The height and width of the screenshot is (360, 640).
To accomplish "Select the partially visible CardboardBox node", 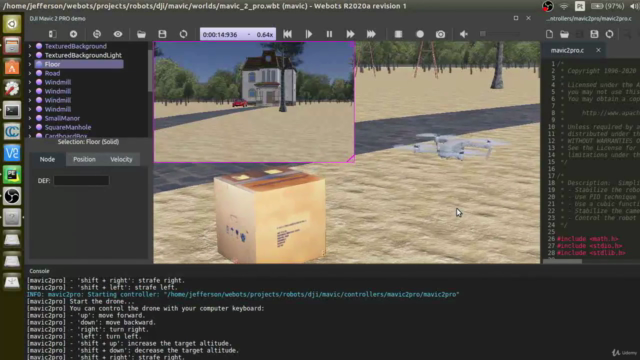I will pos(66,136).
